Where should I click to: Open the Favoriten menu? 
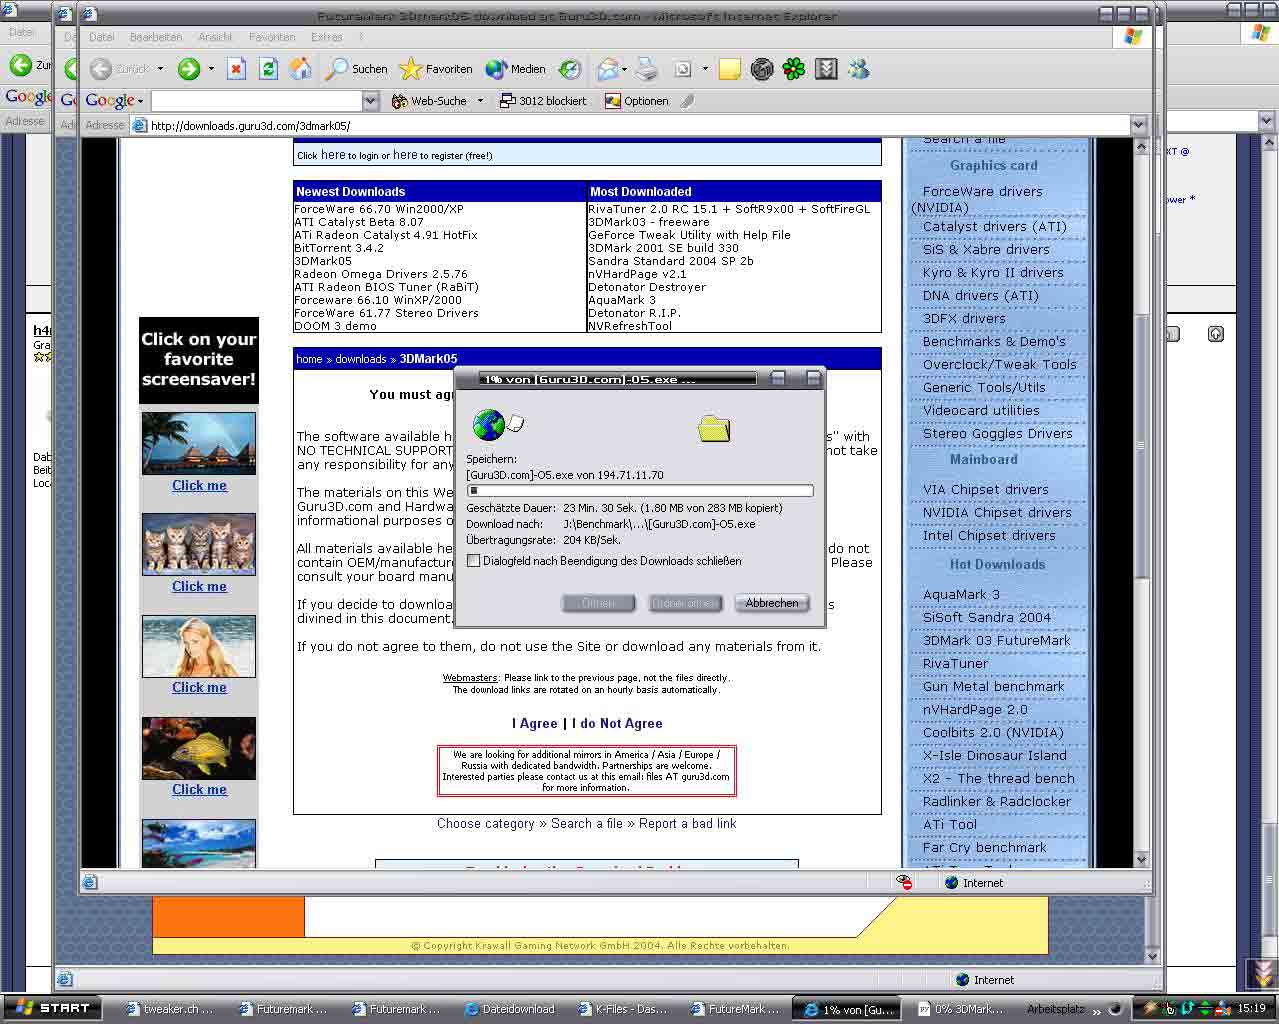click(x=272, y=37)
